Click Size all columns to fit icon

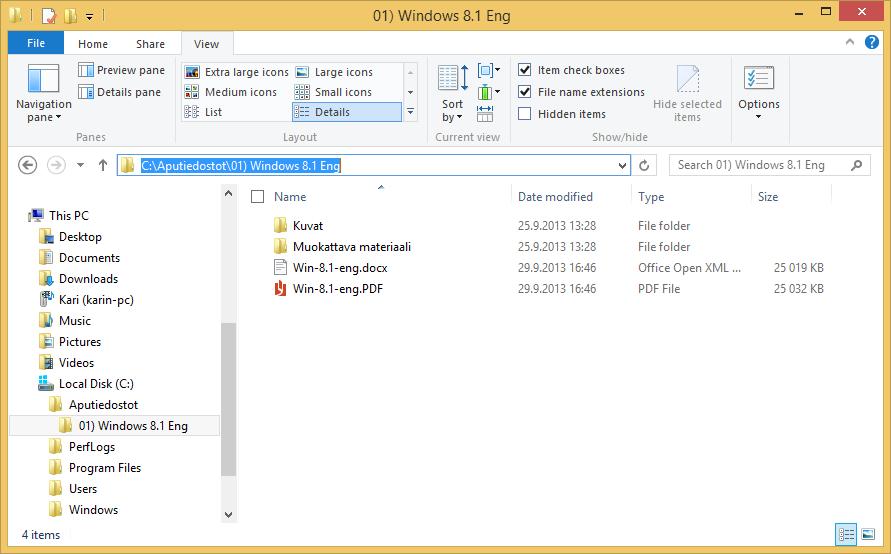(485, 113)
